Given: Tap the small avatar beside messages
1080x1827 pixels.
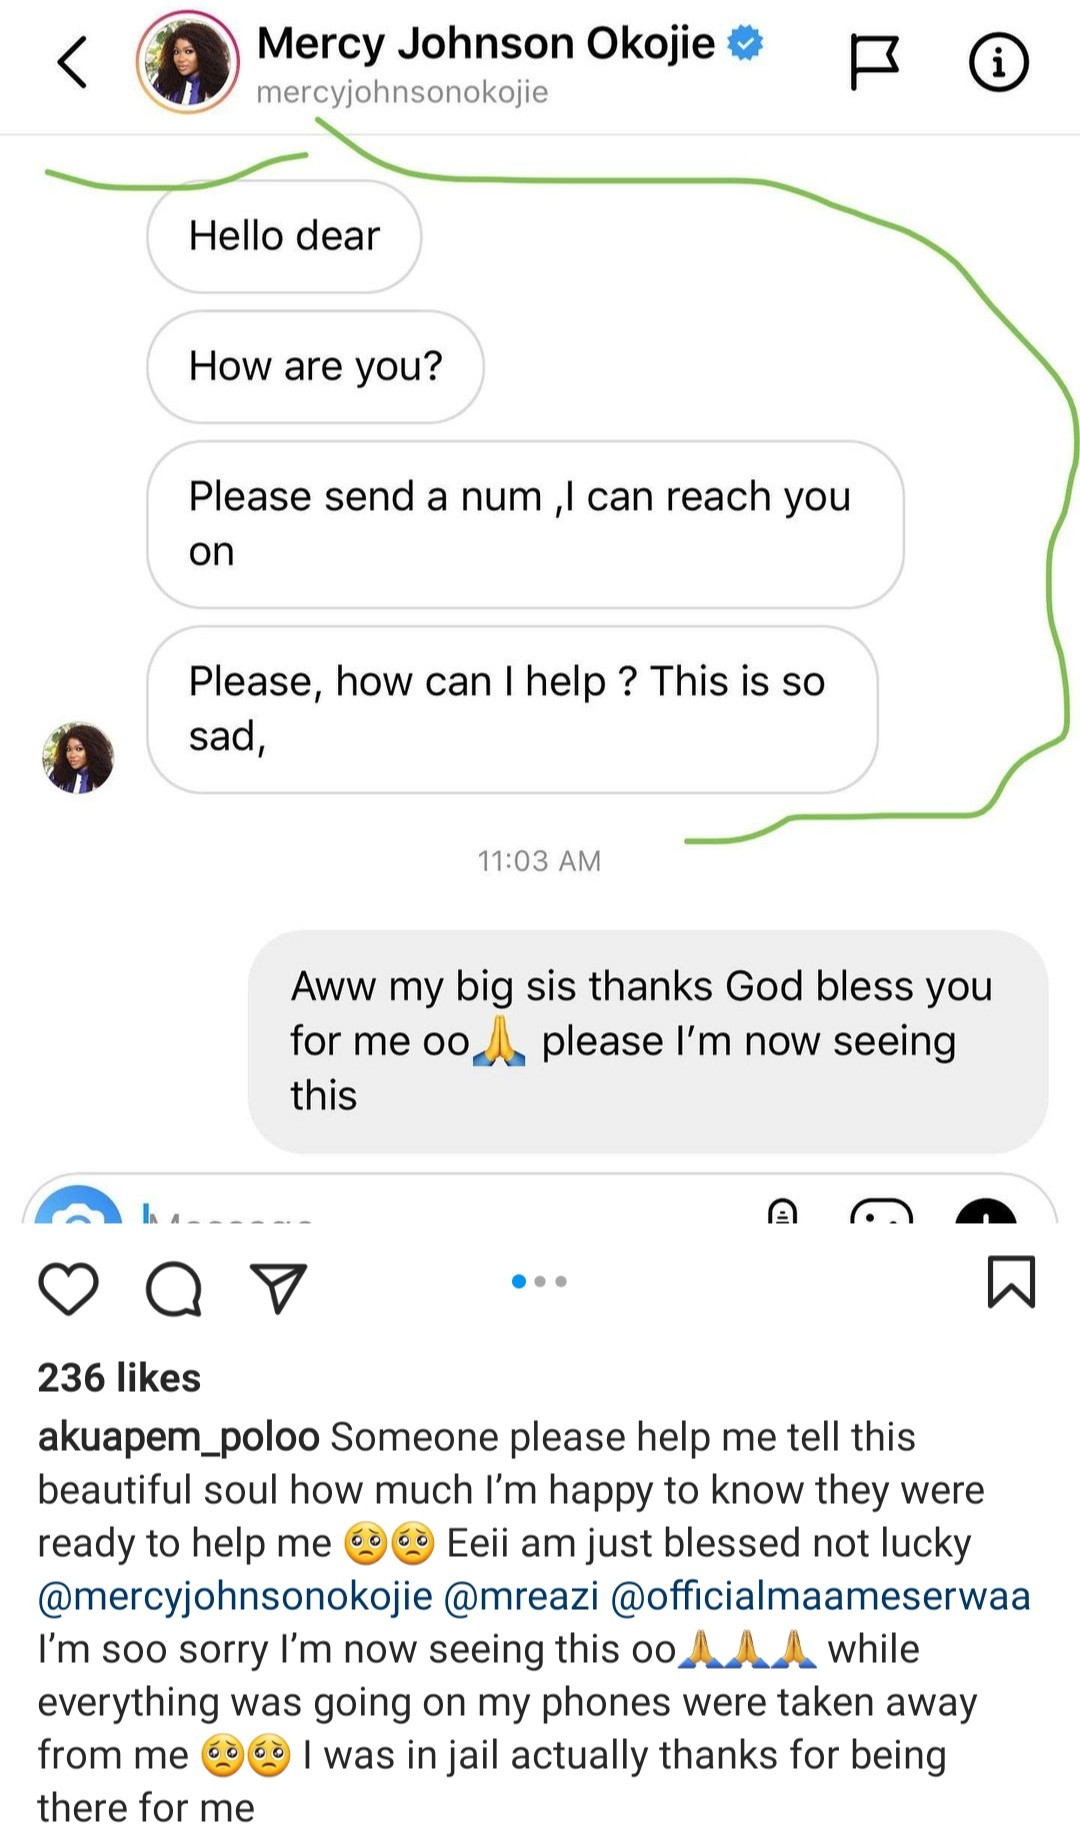Looking at the screenshot, I should (x=78, y=757).
